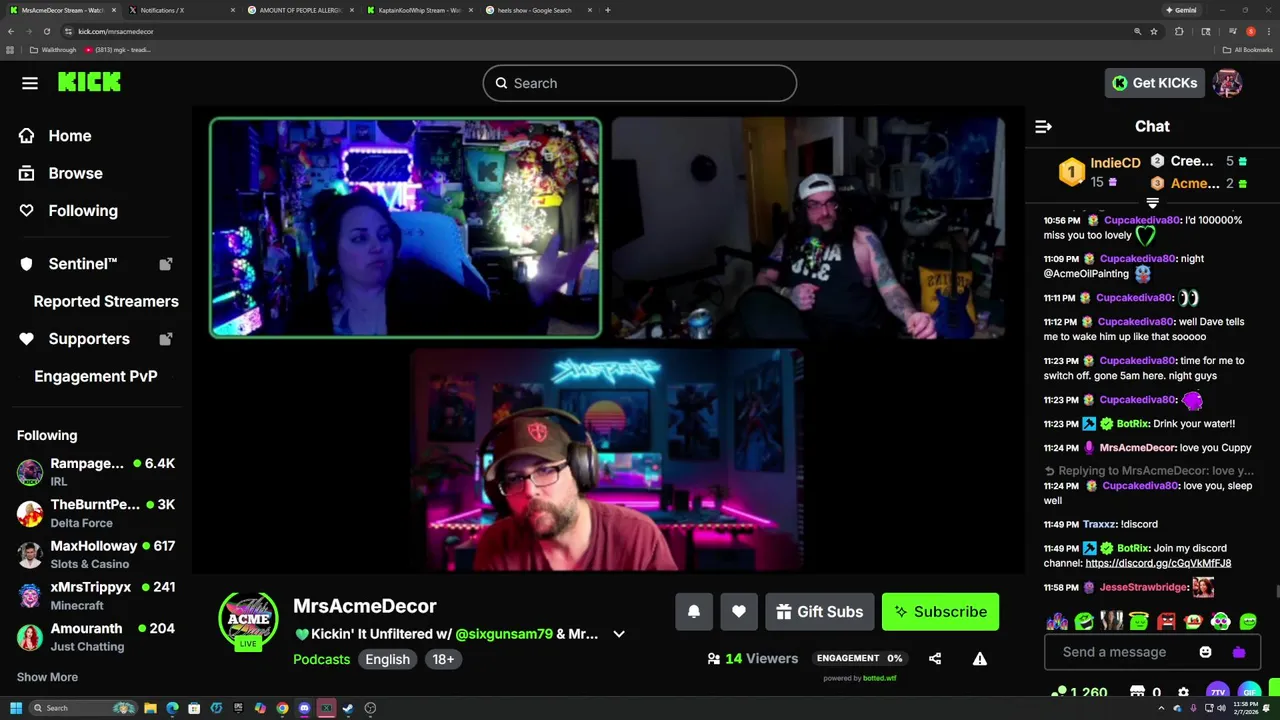Click the channel points 1,260 counter
Image resolution: width=1280 pixels, height=720 pixels.
[1080, 692]
